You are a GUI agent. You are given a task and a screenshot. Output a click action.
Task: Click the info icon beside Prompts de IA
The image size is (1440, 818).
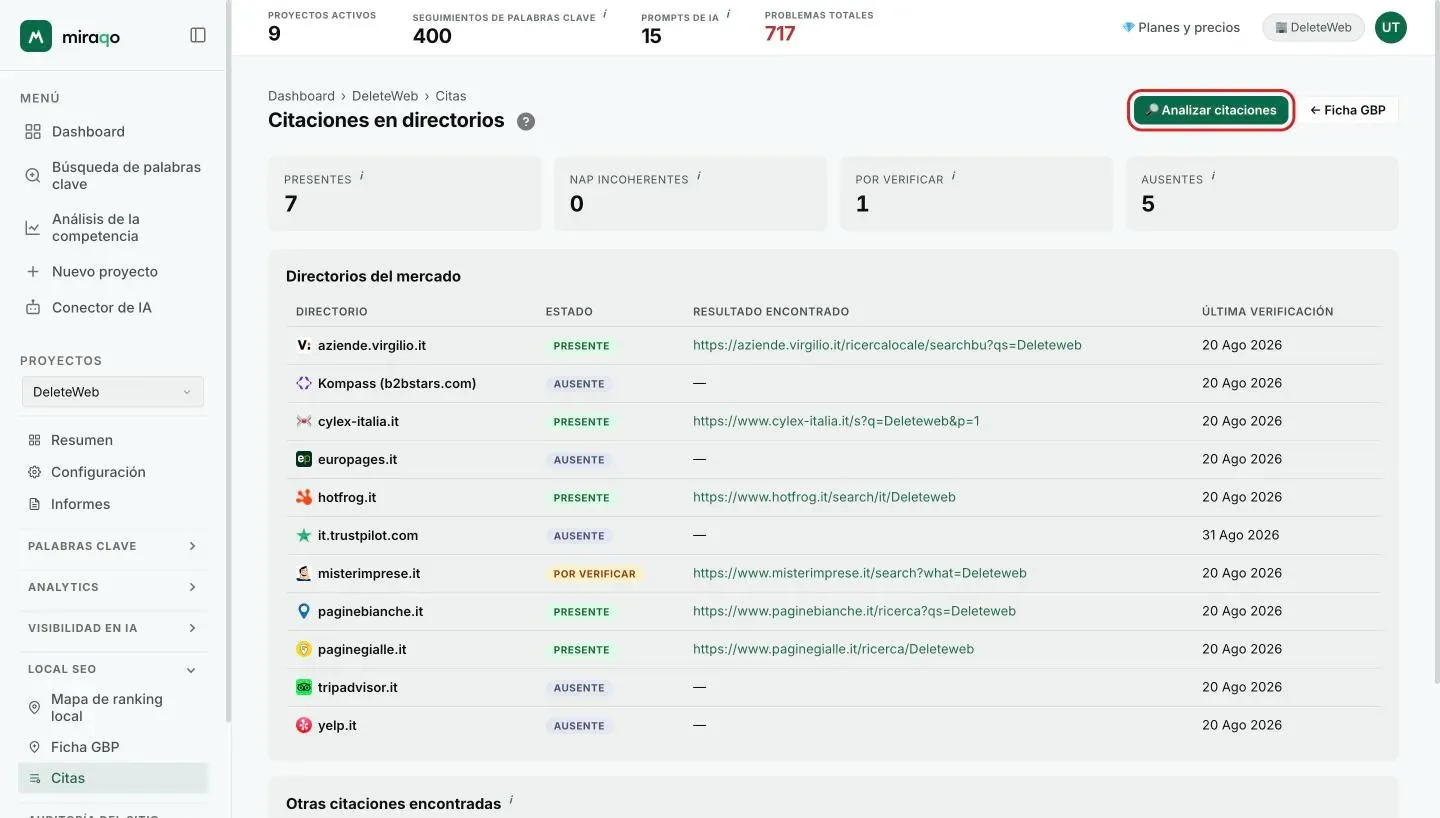(x=728, y=14)
